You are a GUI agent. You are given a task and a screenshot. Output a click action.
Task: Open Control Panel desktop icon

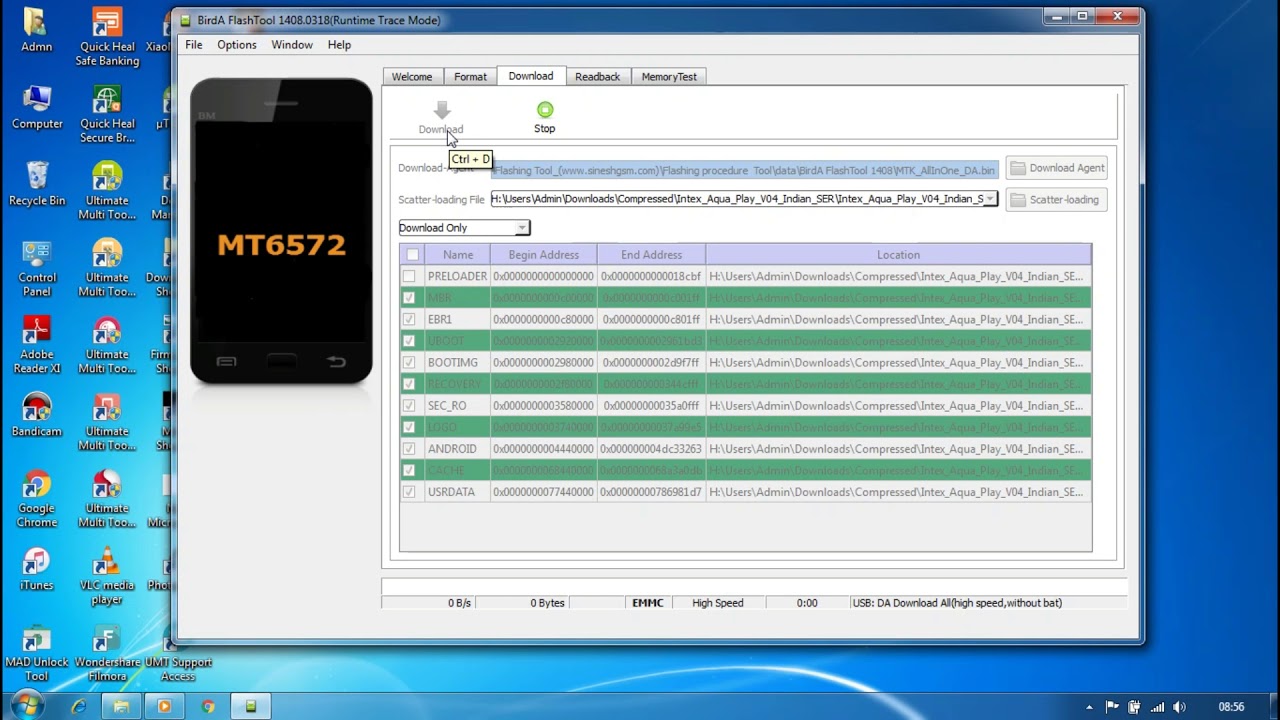(x=37, y=269)
